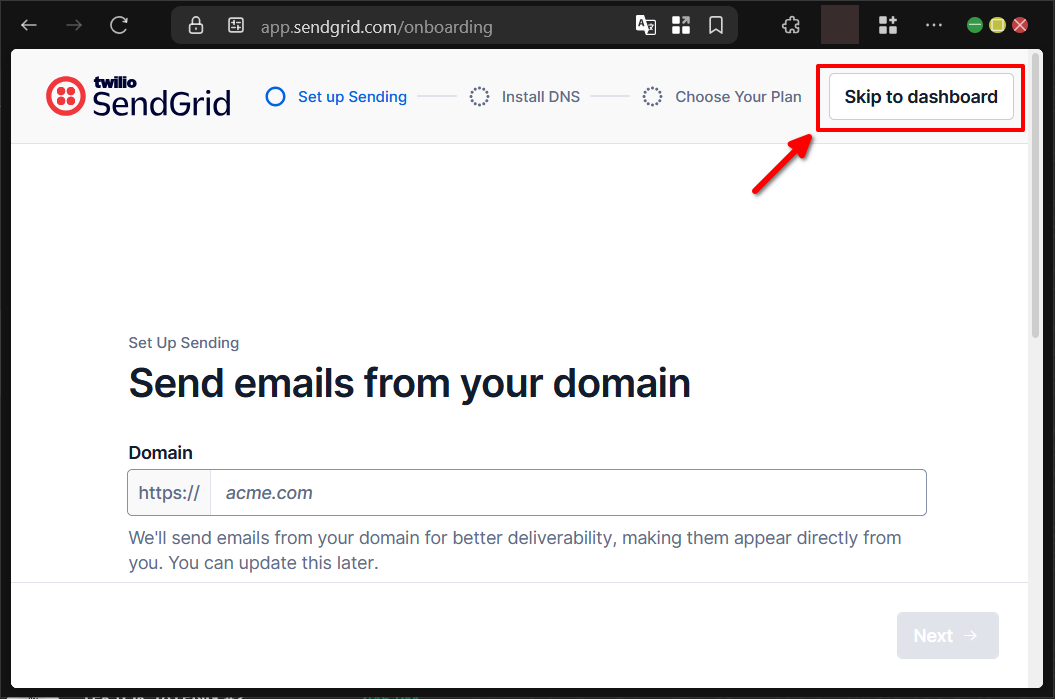
Task: Open the browser extensions puzzle icon
Action: click(x=791, y=24)
